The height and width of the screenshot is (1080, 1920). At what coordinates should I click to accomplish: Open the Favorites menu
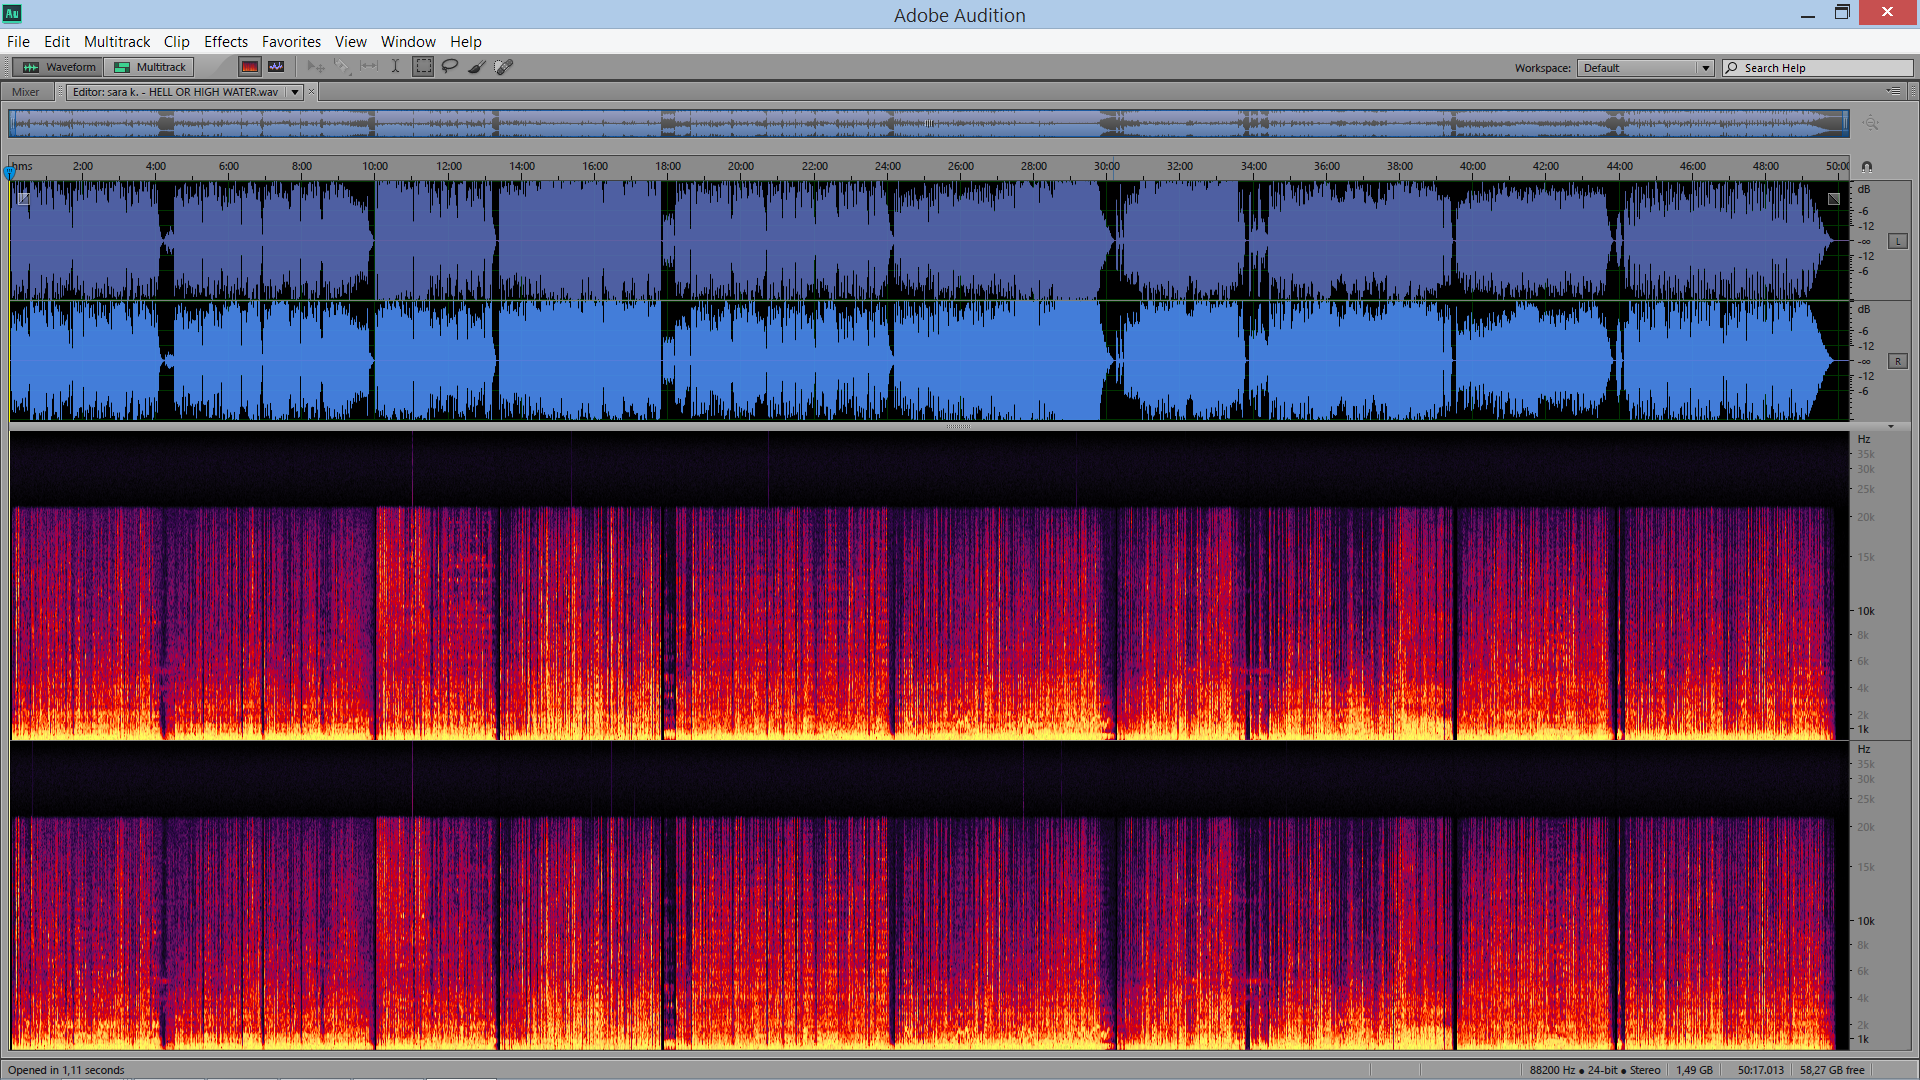pos(291,42)
